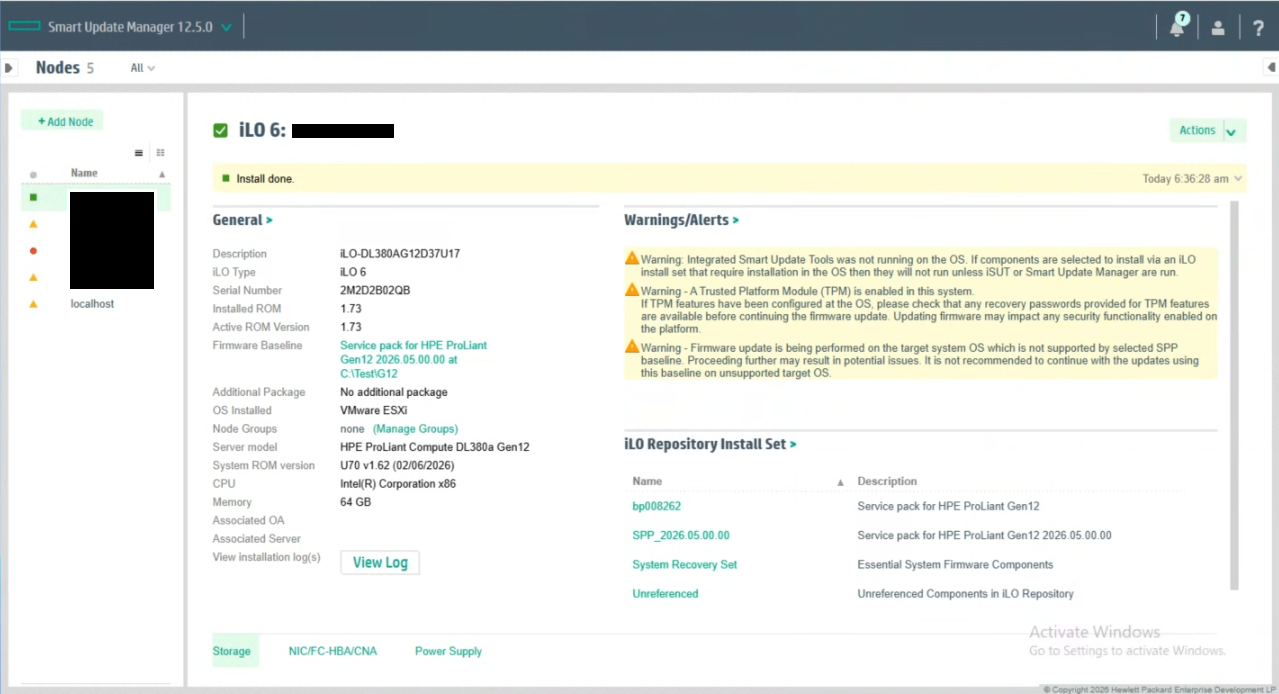Switch node list to list view icon

coord(139,153)
